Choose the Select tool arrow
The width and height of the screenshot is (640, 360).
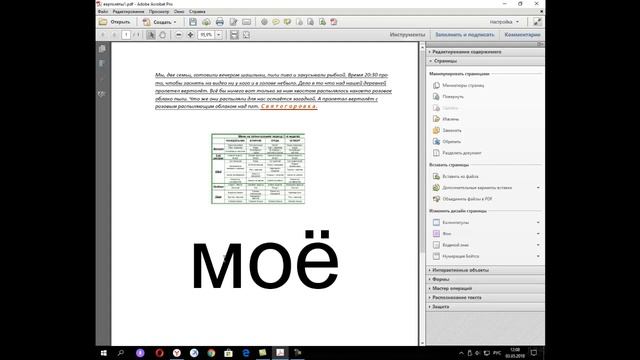151,35
